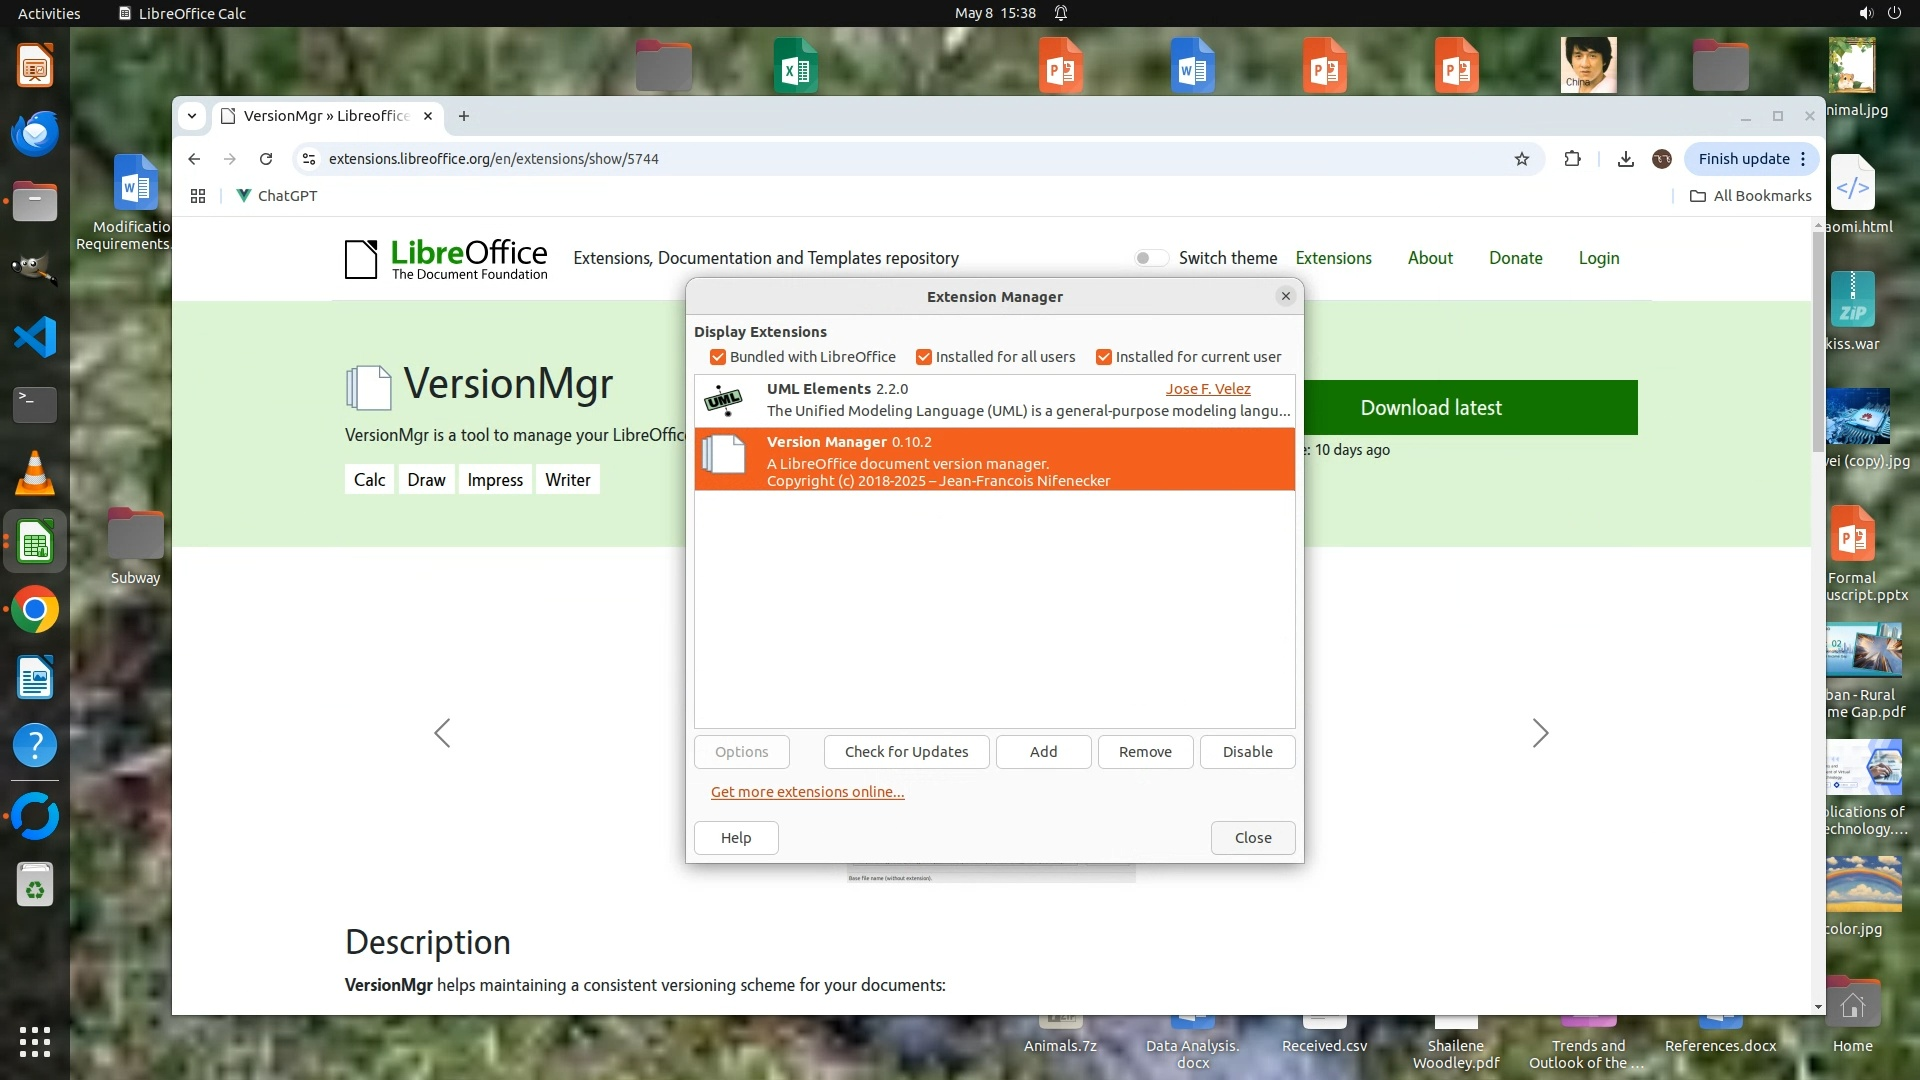Uncheck Installed for all users checkbox
The image size is (1920, 1080).
click(x=923, y=357)
